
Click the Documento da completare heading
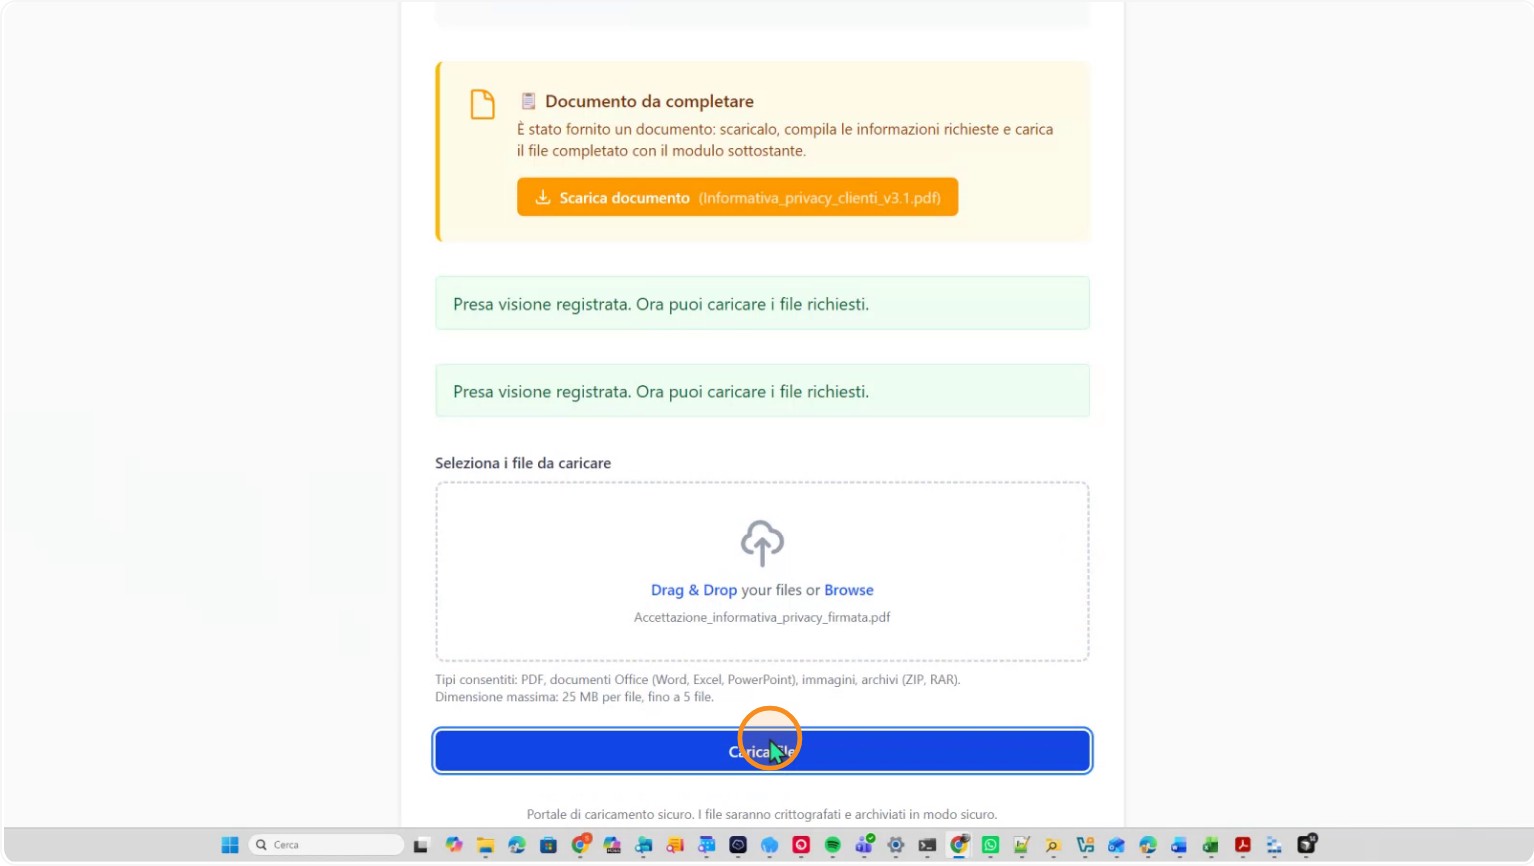(649, 101)
